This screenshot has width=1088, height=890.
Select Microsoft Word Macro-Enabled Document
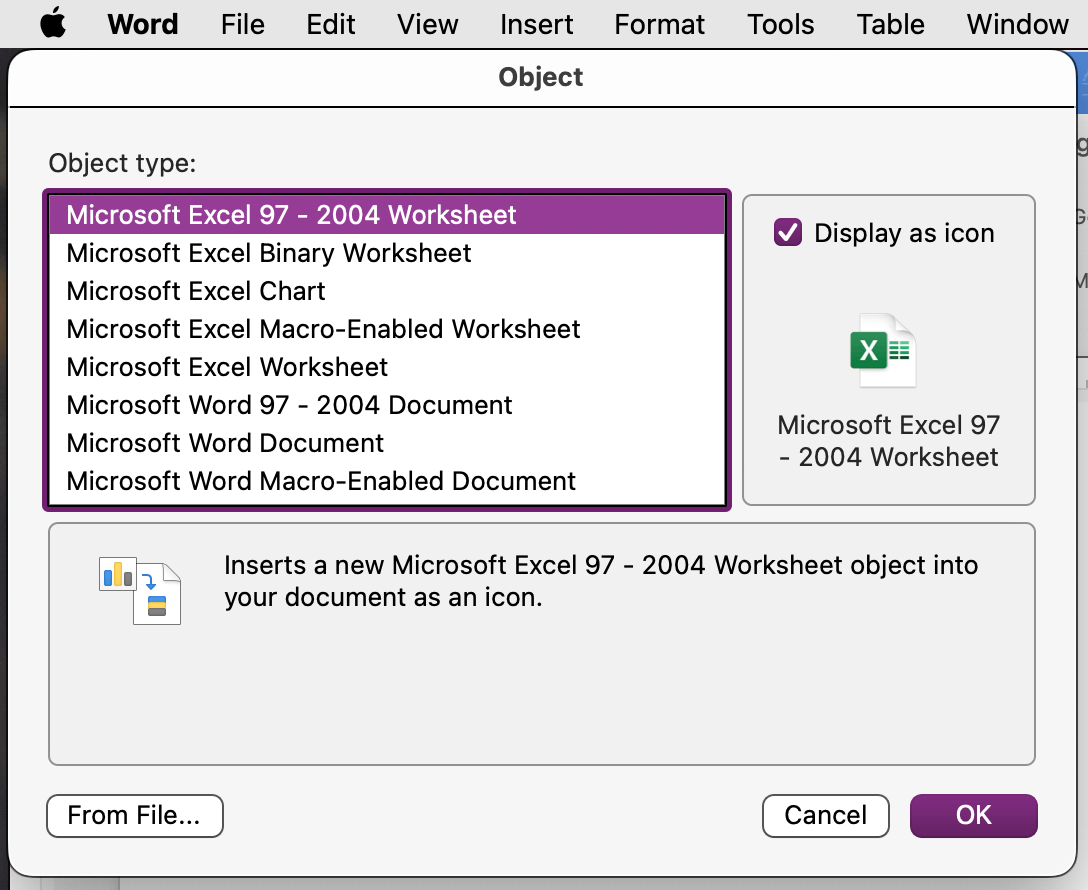coord(321,481)
